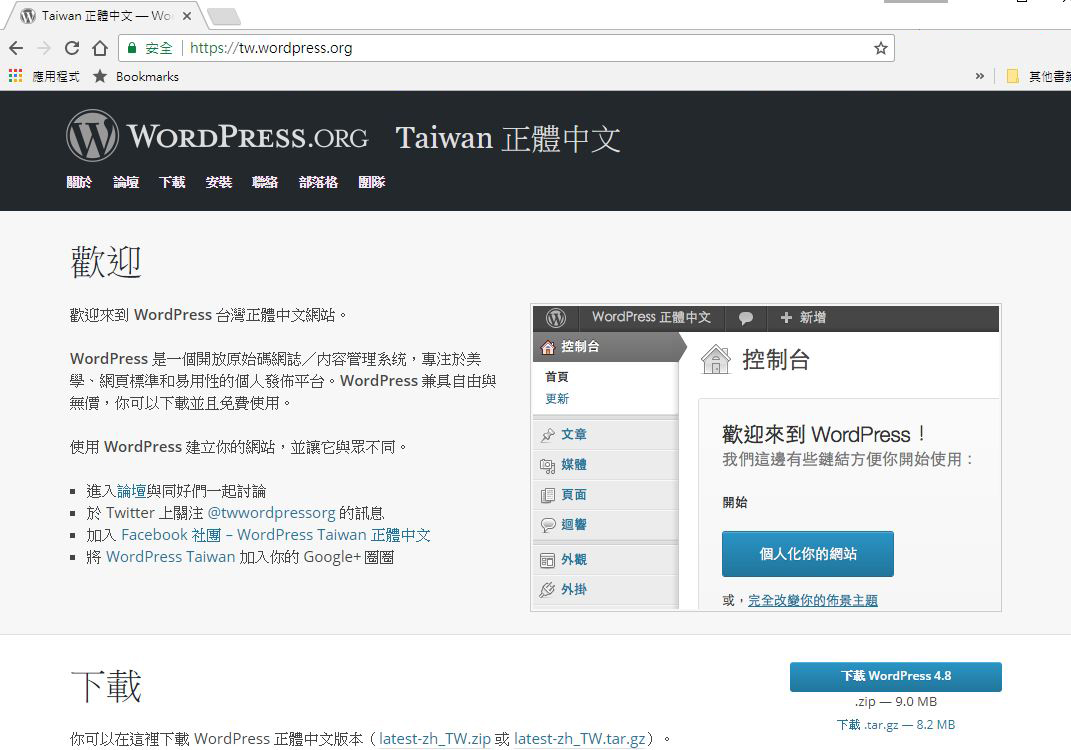The image size is (1071, 750).
Task: Open the WordPress Taiwan Google+ link
Action: coord(171,557)
